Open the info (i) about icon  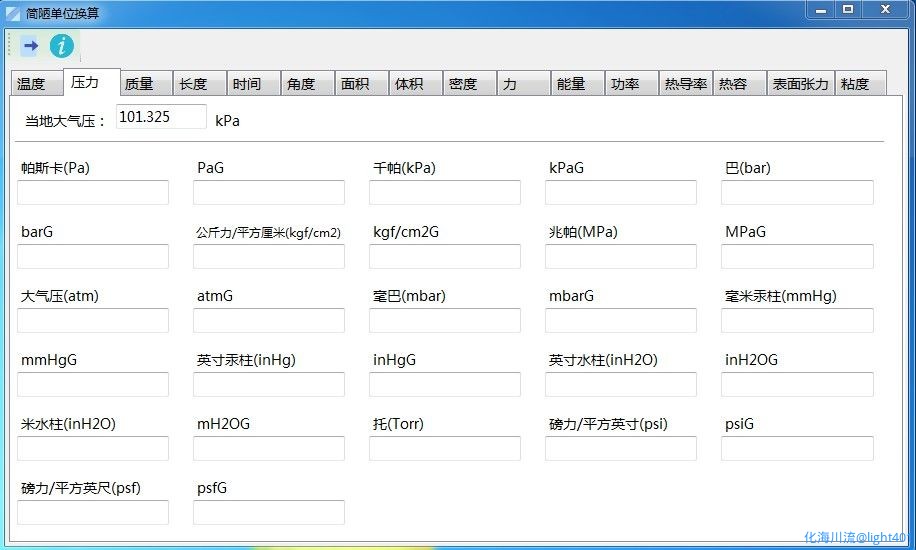point(62,46)
